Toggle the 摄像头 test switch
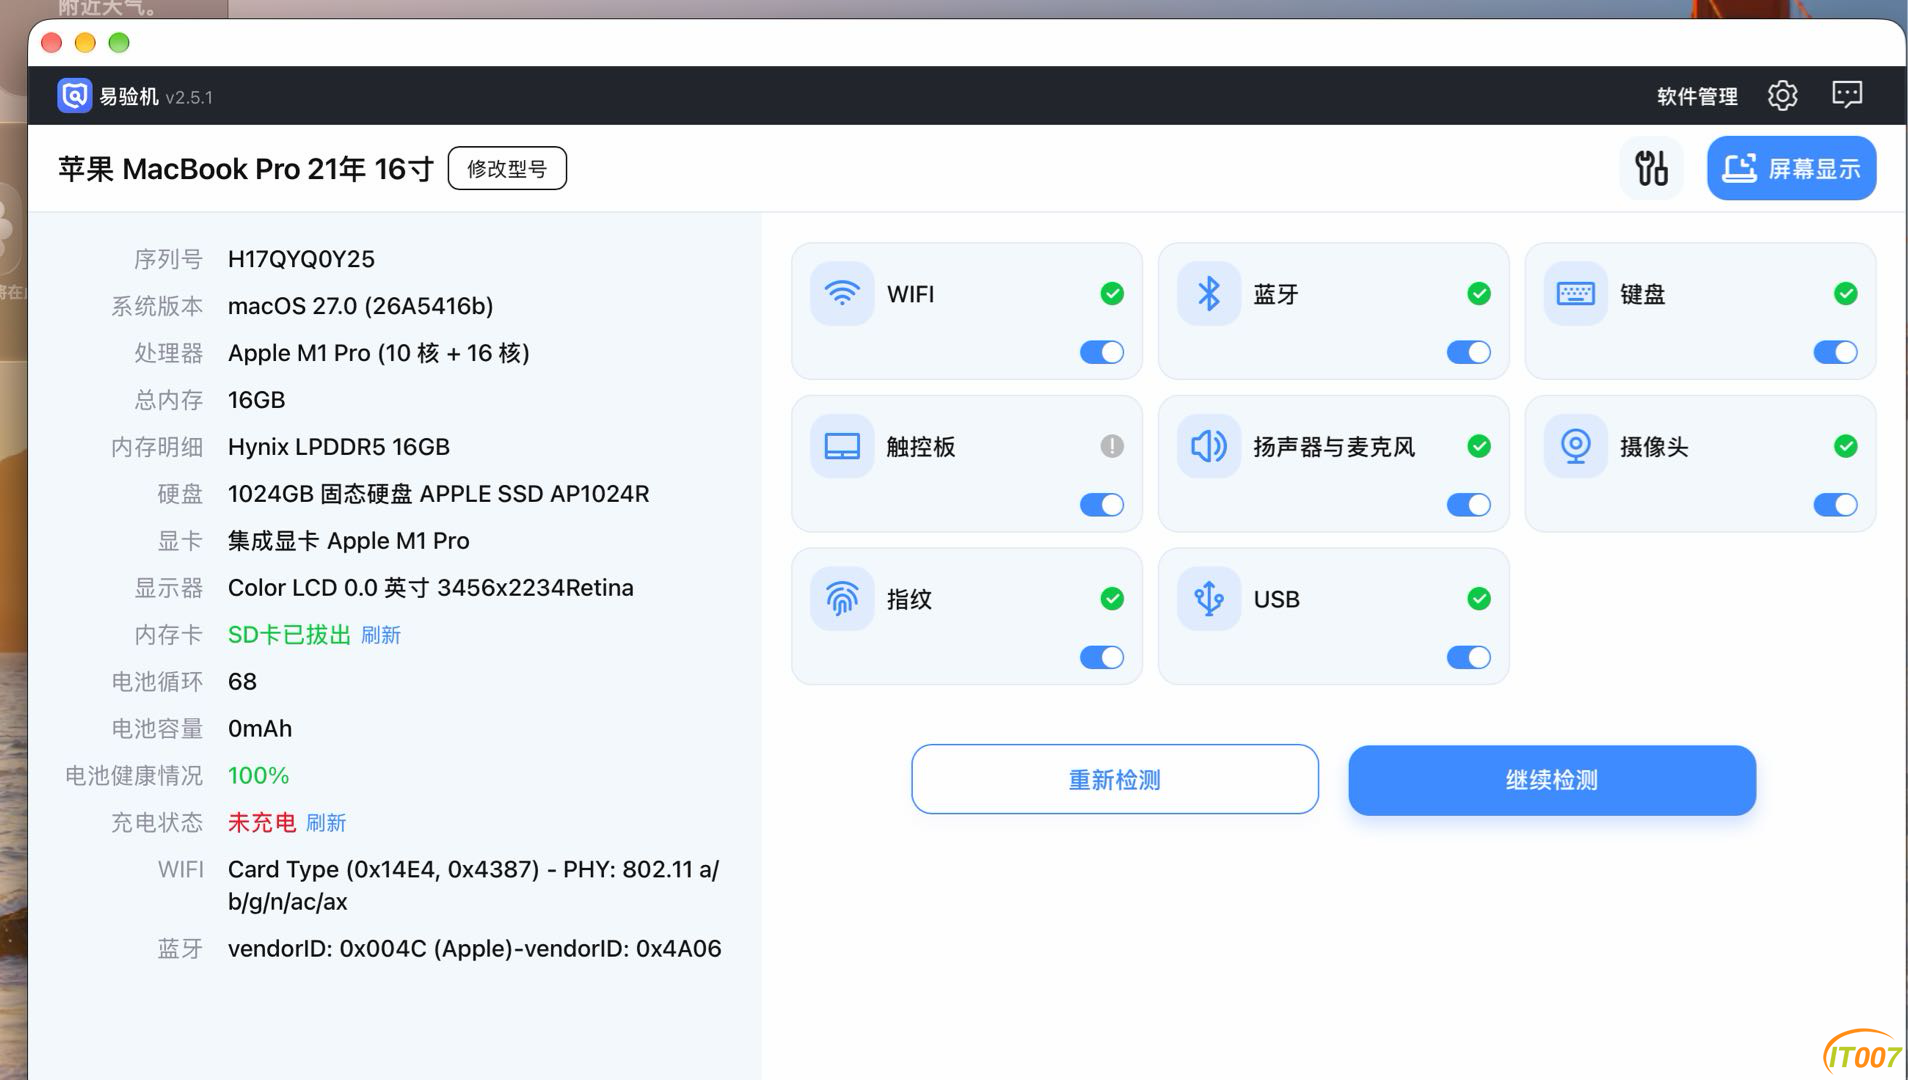 (x=1836, y=505)
